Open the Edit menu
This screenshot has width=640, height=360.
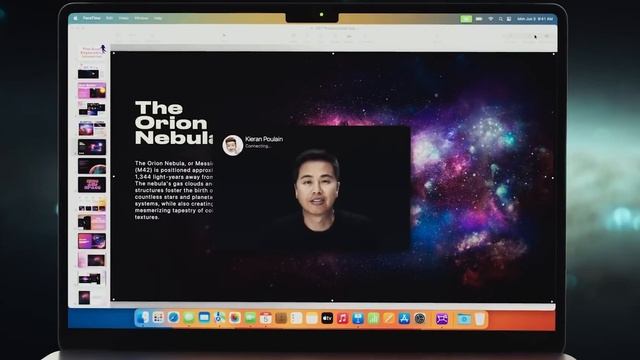pos(109,18)
